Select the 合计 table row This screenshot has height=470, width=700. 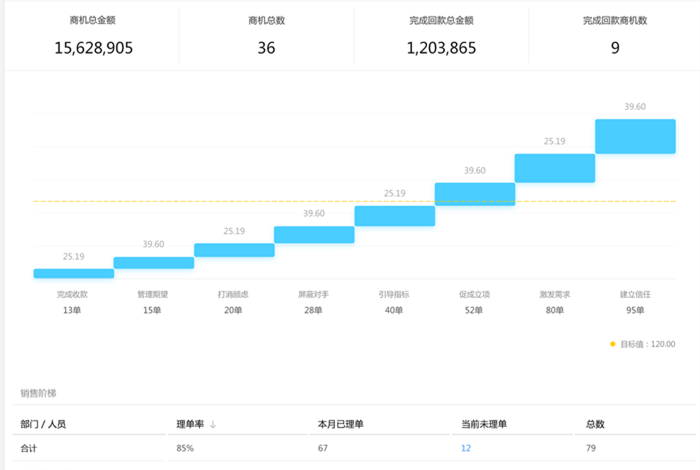point(350,448)
